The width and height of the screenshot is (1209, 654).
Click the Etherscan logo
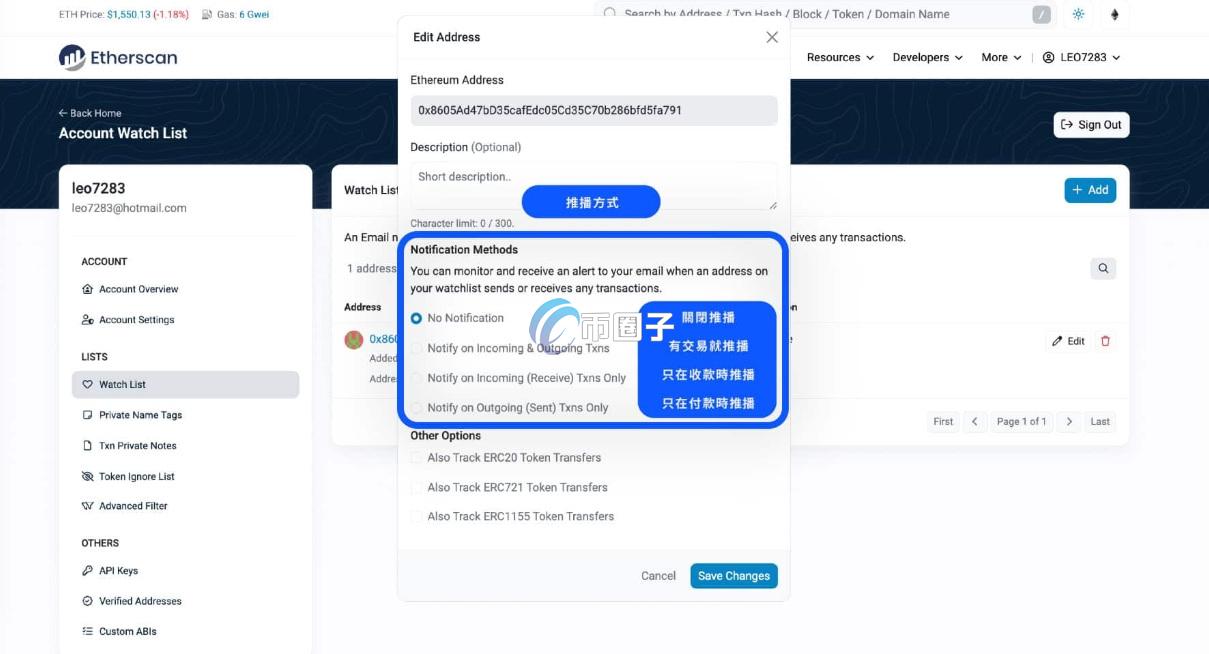point(117,57)
